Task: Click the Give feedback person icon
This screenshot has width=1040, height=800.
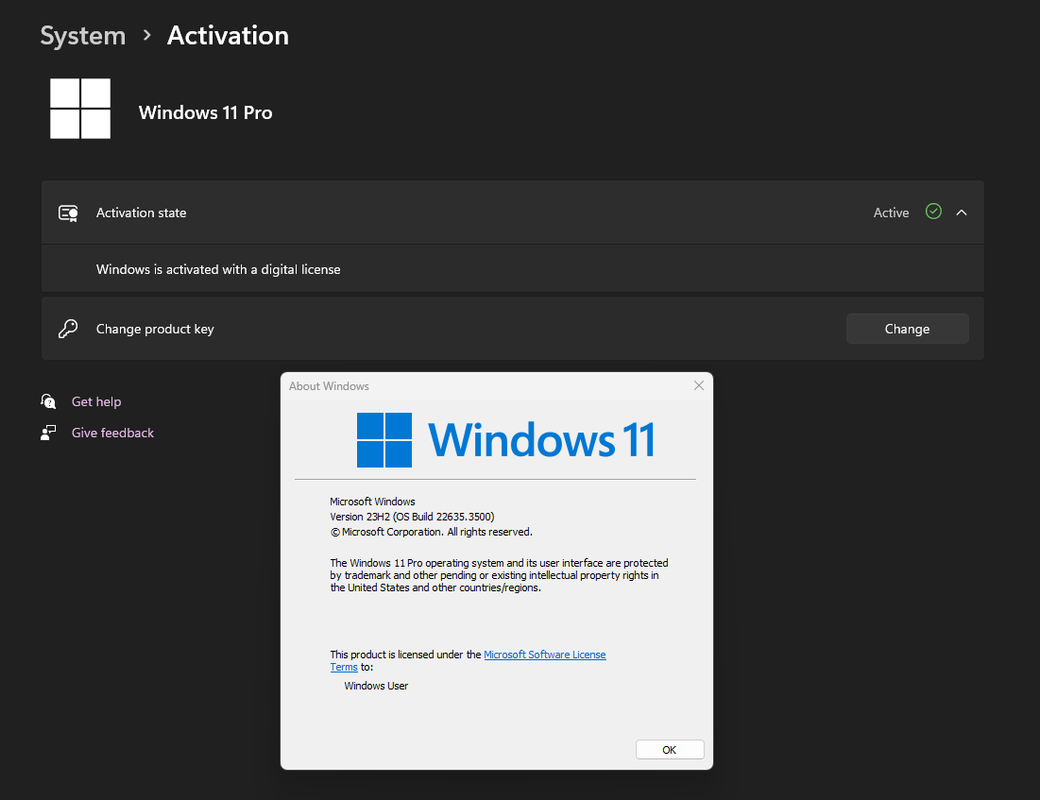Action: 48,433
